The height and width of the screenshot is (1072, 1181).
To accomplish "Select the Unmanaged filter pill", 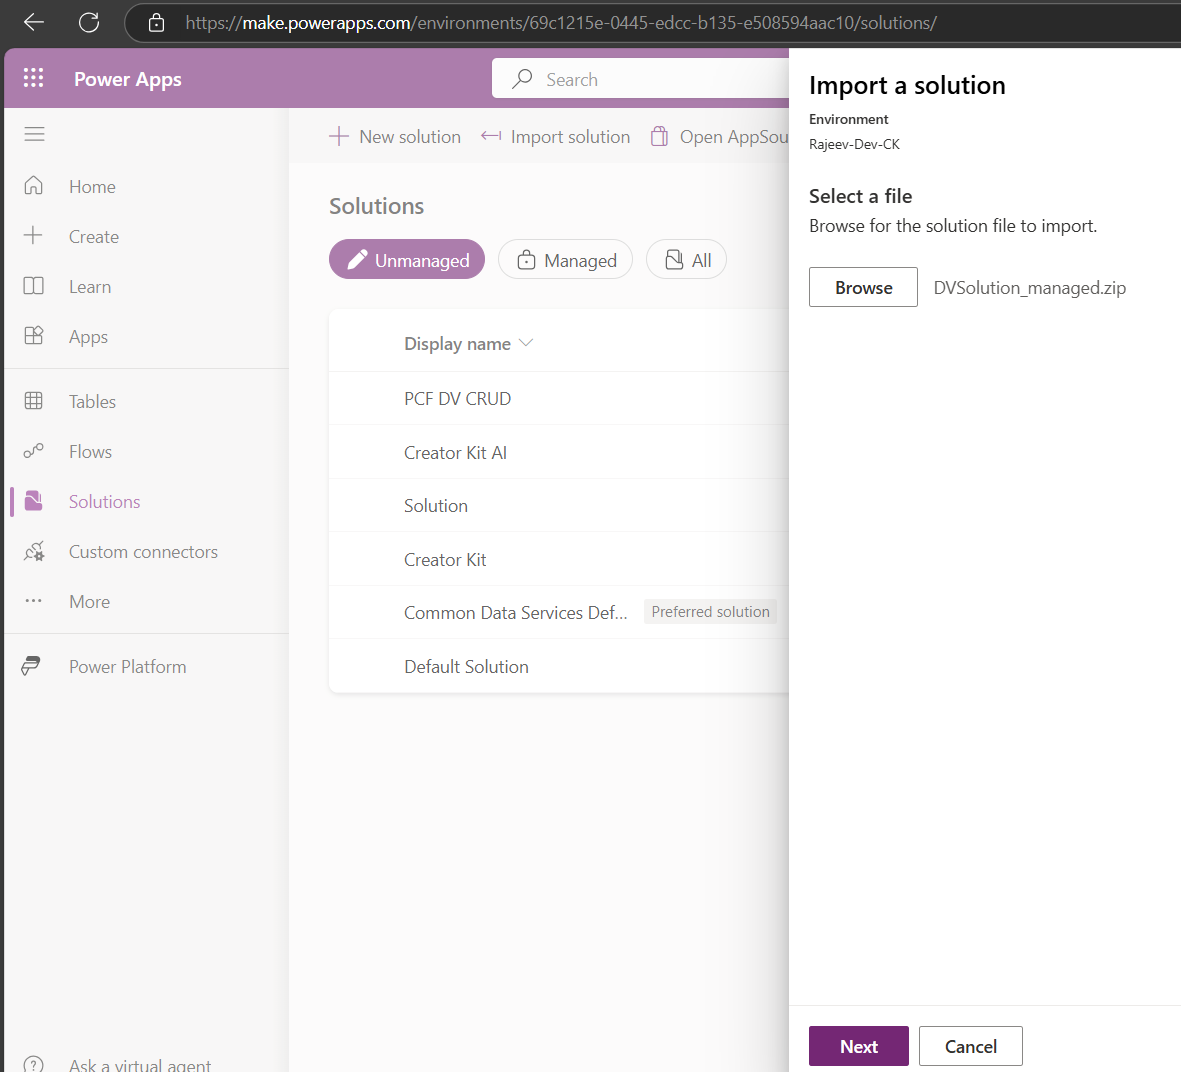I will pos(407,260).
